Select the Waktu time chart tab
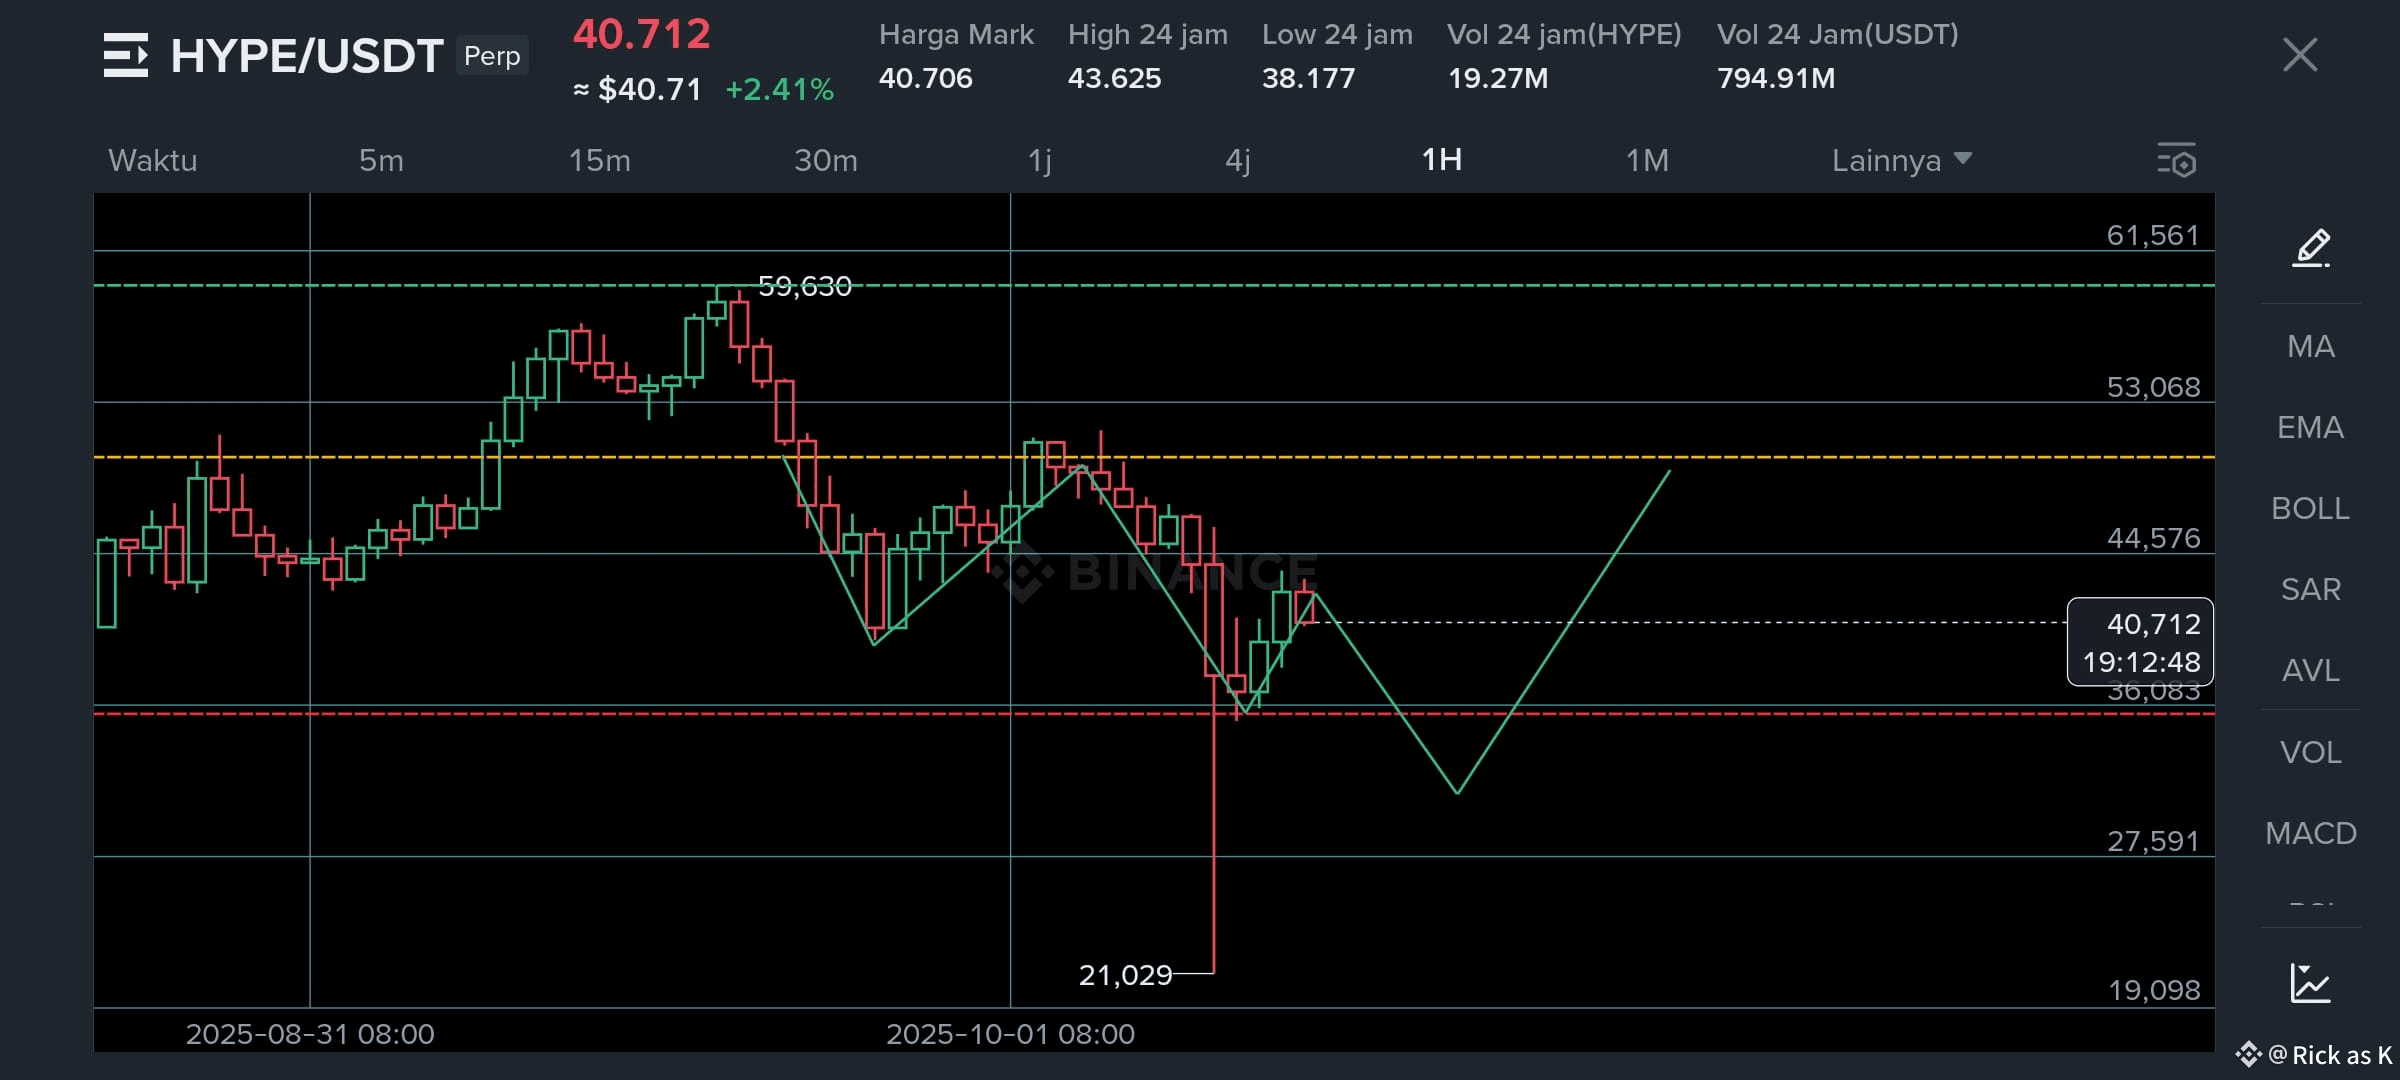The image size is (2400, 1080). coord(152,160)
